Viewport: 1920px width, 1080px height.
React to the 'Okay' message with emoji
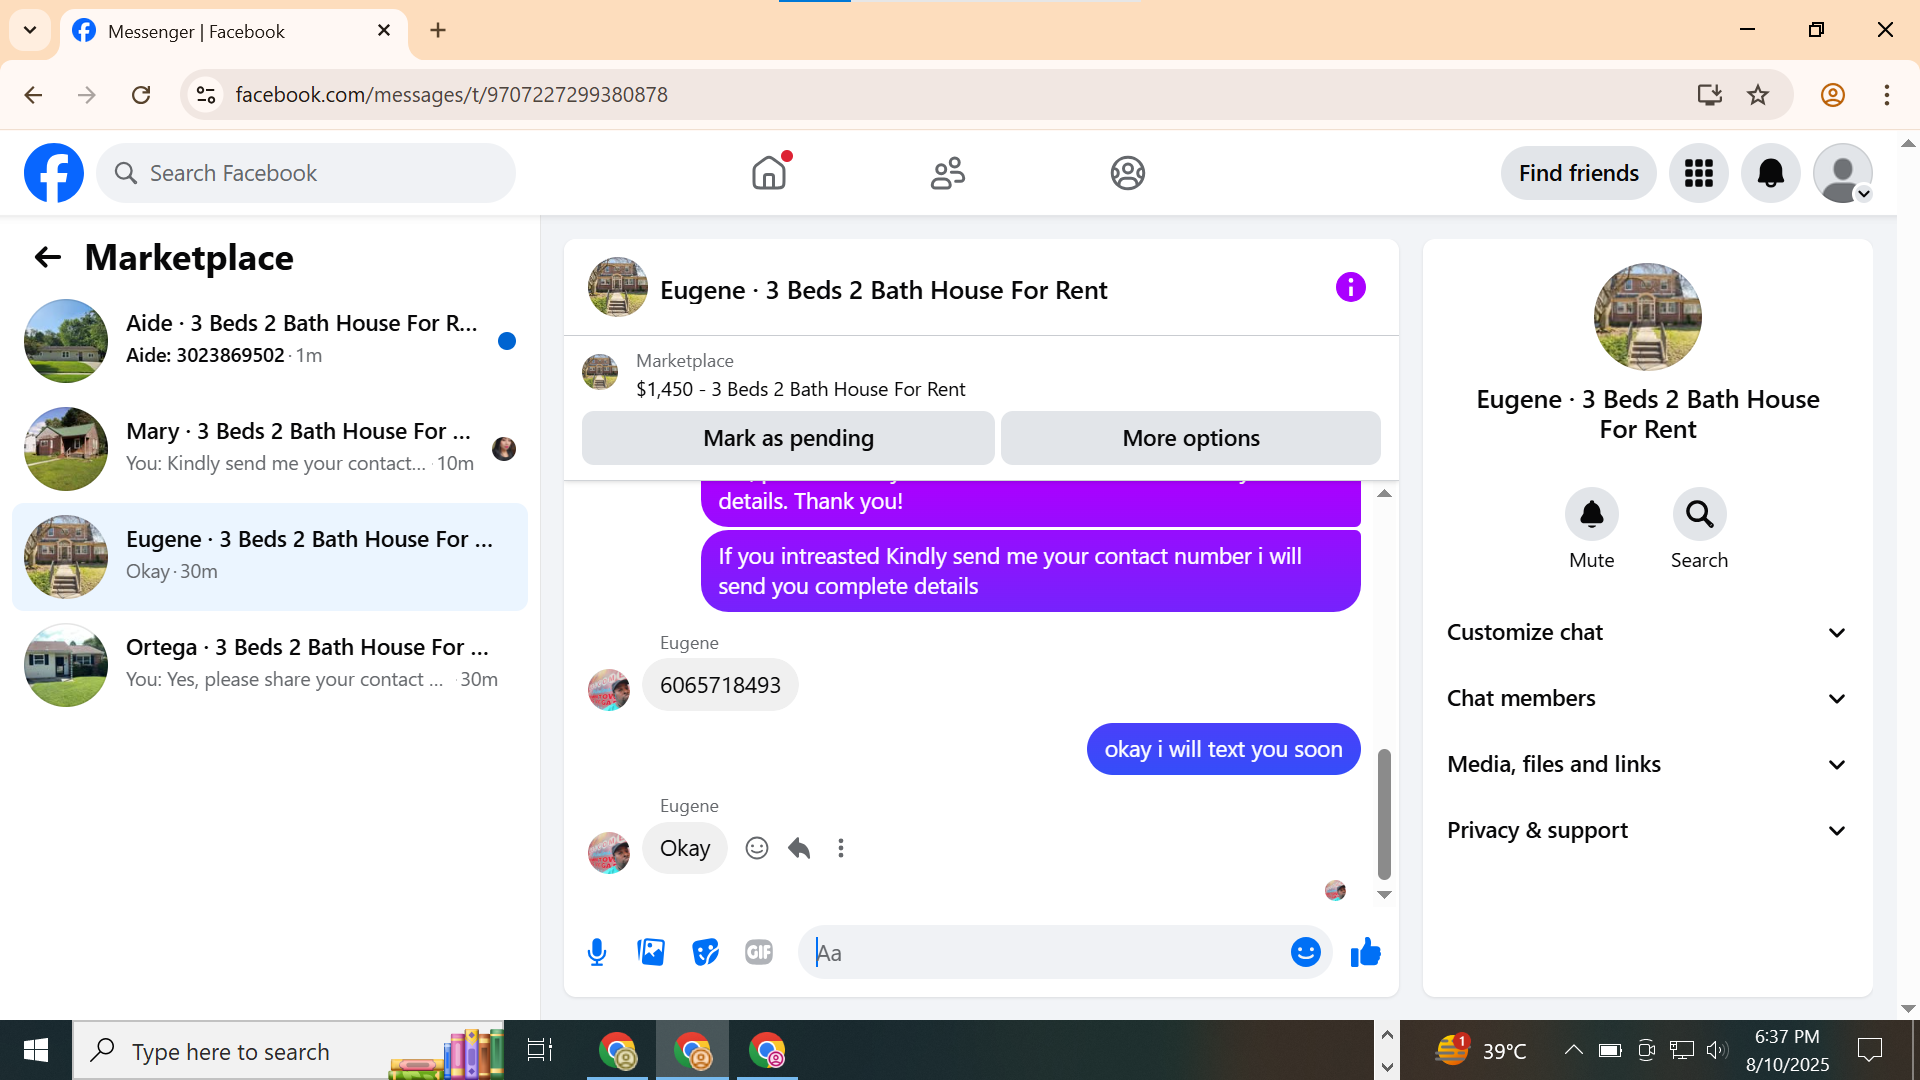tap(757, 848)
